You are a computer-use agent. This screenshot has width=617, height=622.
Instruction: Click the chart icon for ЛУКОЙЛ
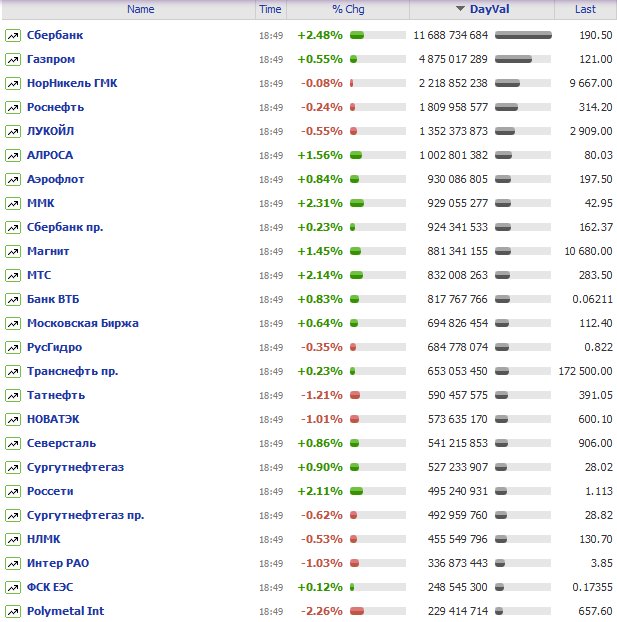point(13,131)
